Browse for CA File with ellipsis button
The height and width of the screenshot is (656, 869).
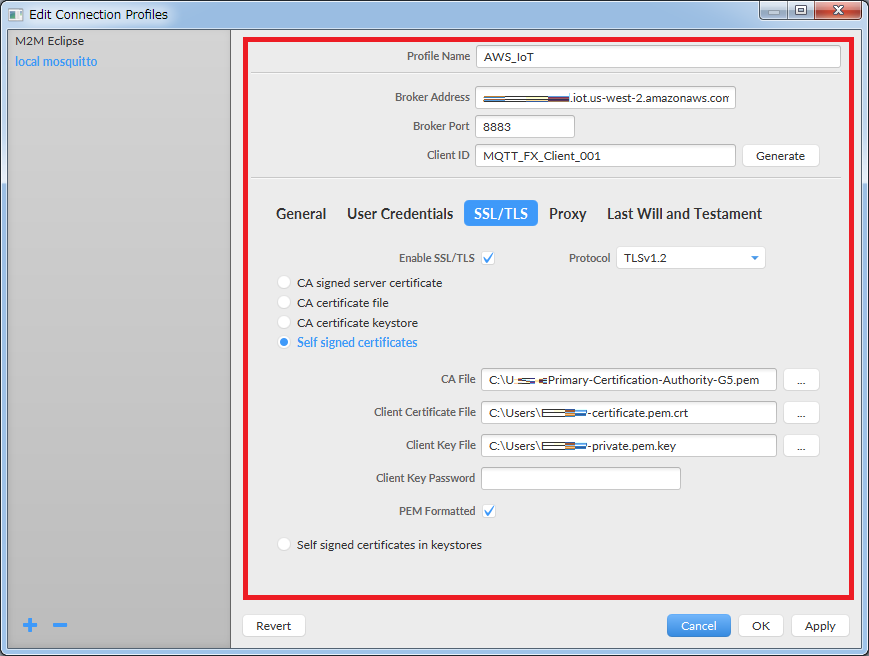pyautogui.click(x=801, y=380)
